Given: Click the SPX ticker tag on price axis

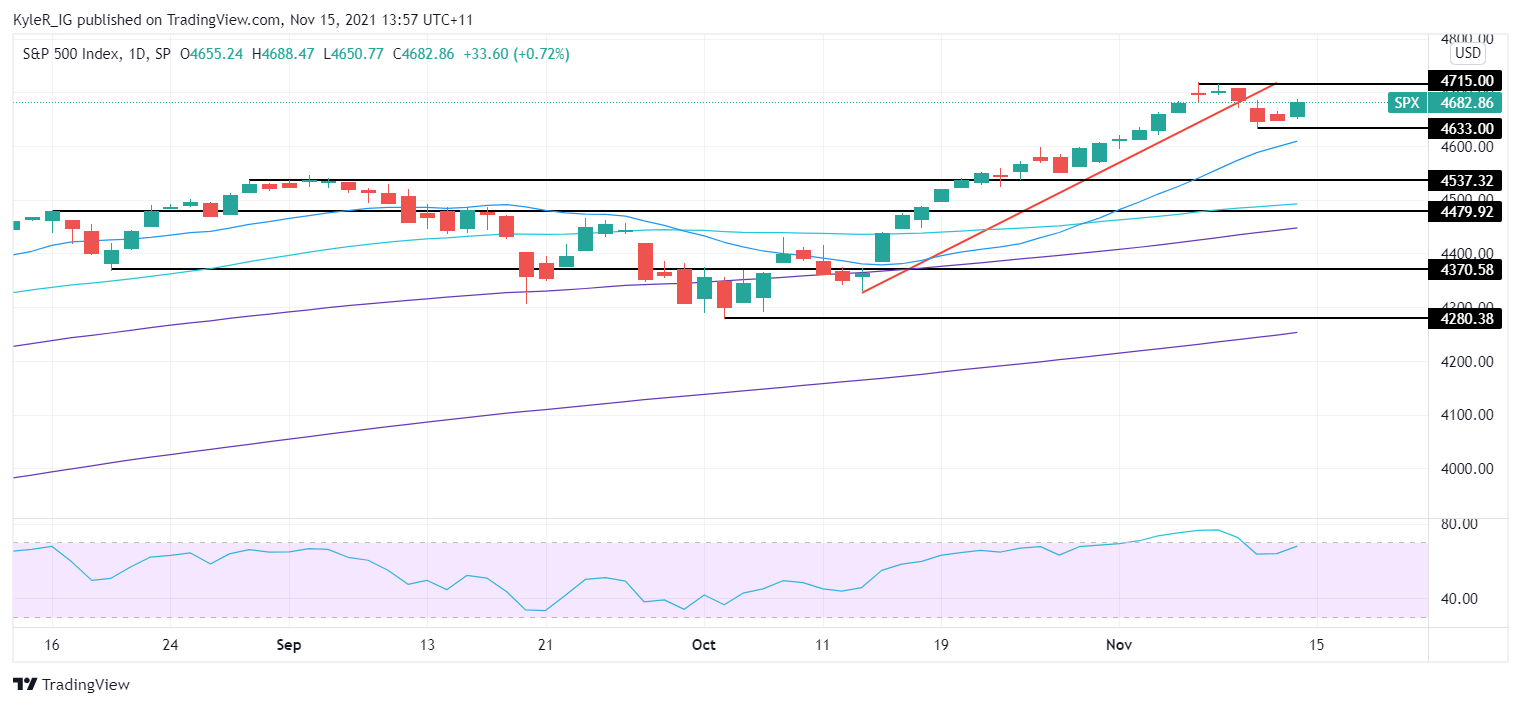Looking at the screenshot, I should [x=1406, y=103].
